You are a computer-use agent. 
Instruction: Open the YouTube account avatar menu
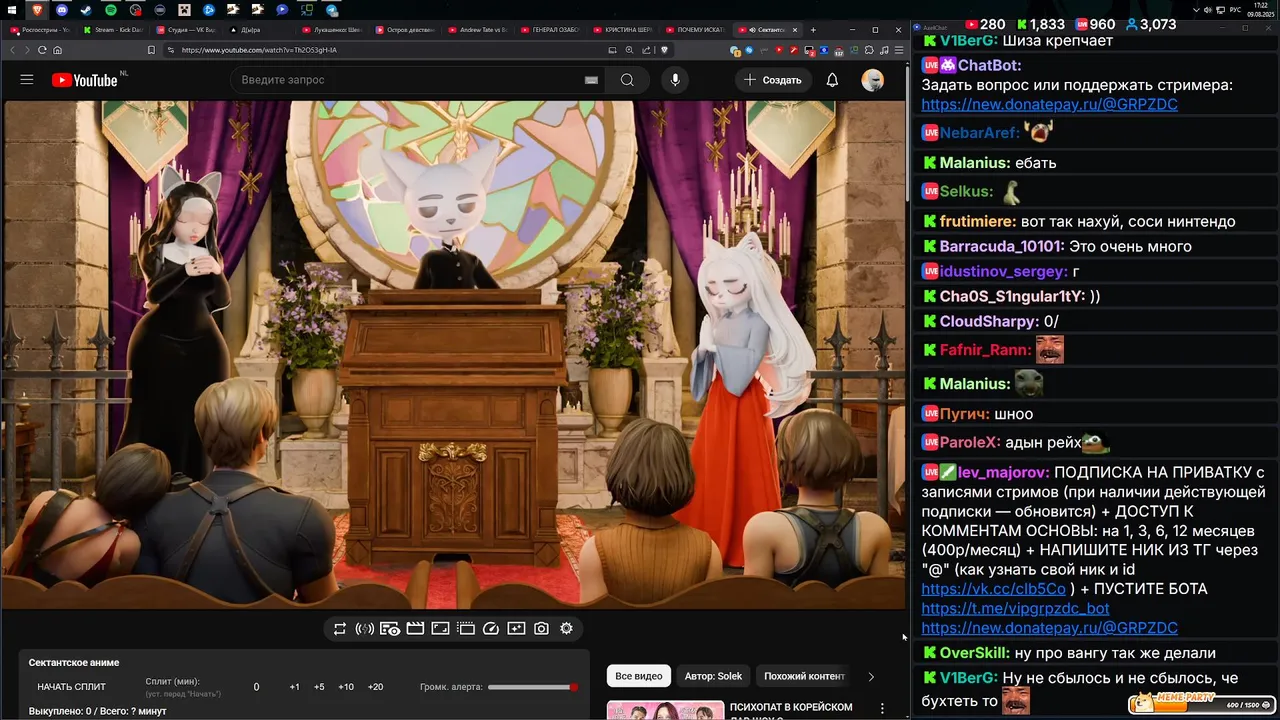click(x=873, y=80)
